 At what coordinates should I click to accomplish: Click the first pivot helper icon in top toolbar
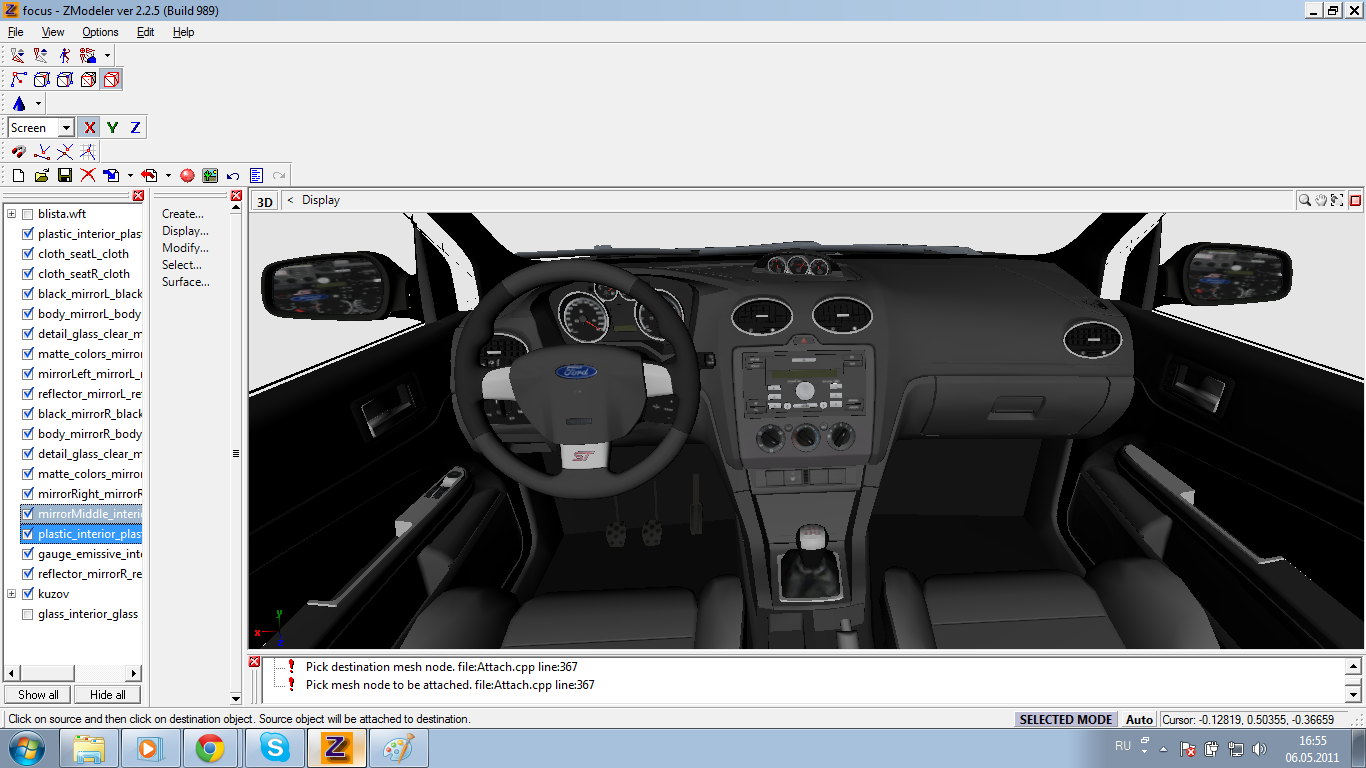pyautogui.click(x=19, y=55)
